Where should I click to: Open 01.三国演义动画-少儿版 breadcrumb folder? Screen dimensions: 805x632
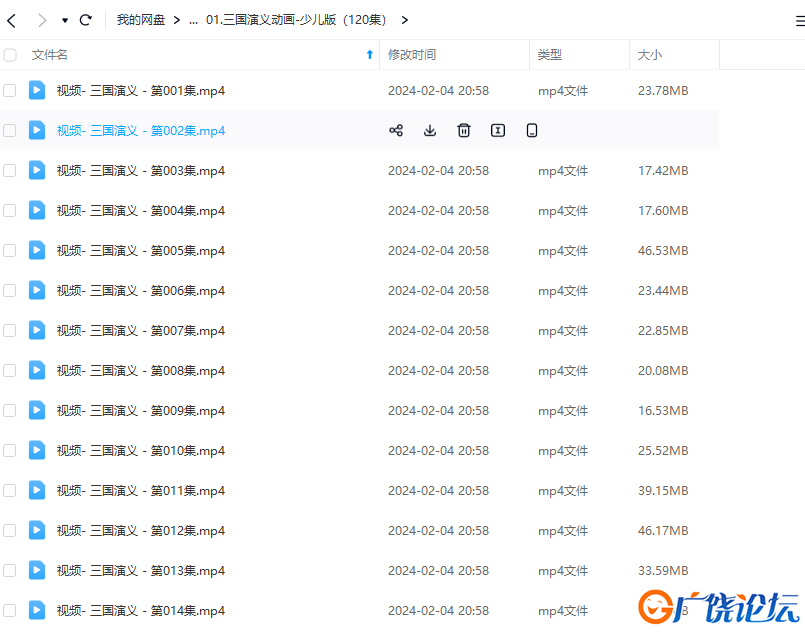tap(296, 20)
